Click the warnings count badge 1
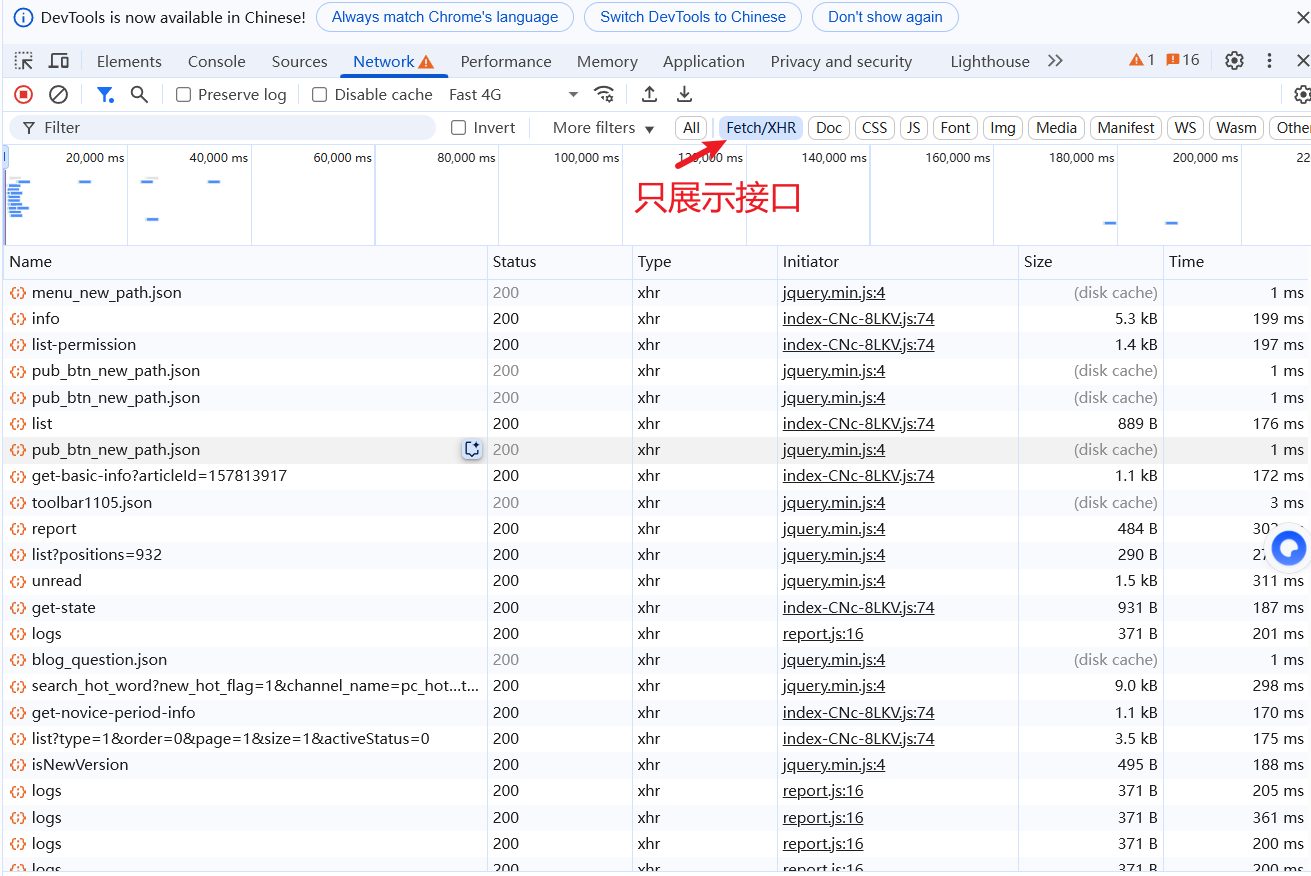Viewport: 1311px width, 876px height. [1142, 60]
